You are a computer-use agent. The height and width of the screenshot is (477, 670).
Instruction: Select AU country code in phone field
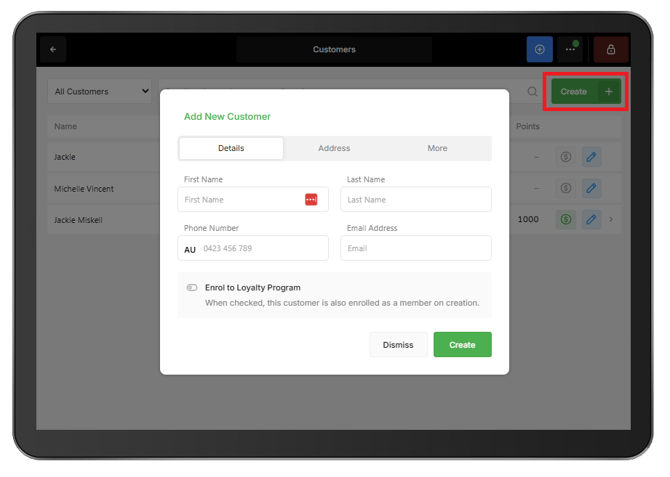click(x=190, y=250)
